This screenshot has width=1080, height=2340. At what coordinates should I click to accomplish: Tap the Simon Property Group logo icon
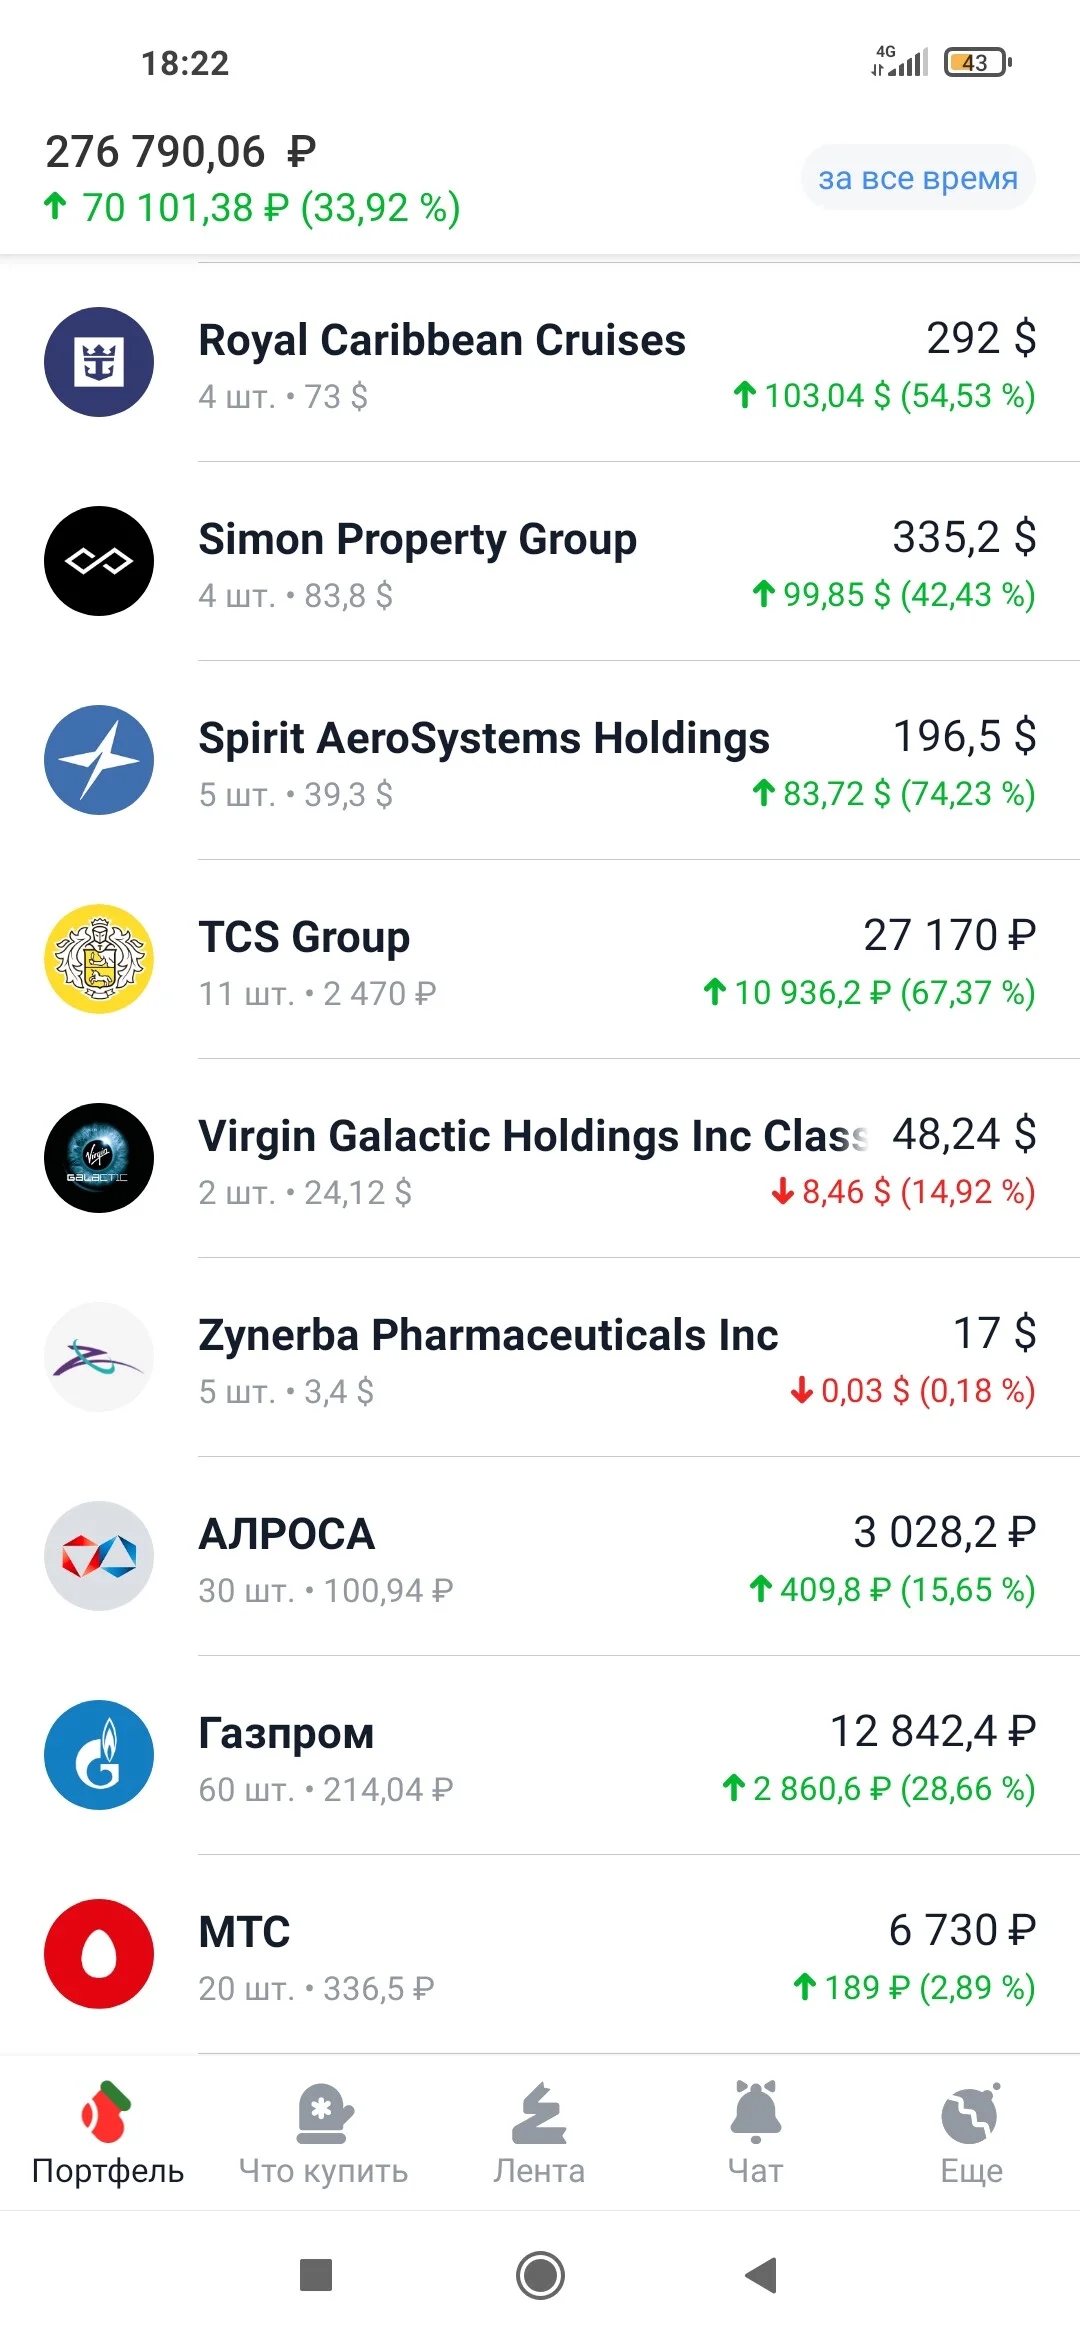coord(99,561)
